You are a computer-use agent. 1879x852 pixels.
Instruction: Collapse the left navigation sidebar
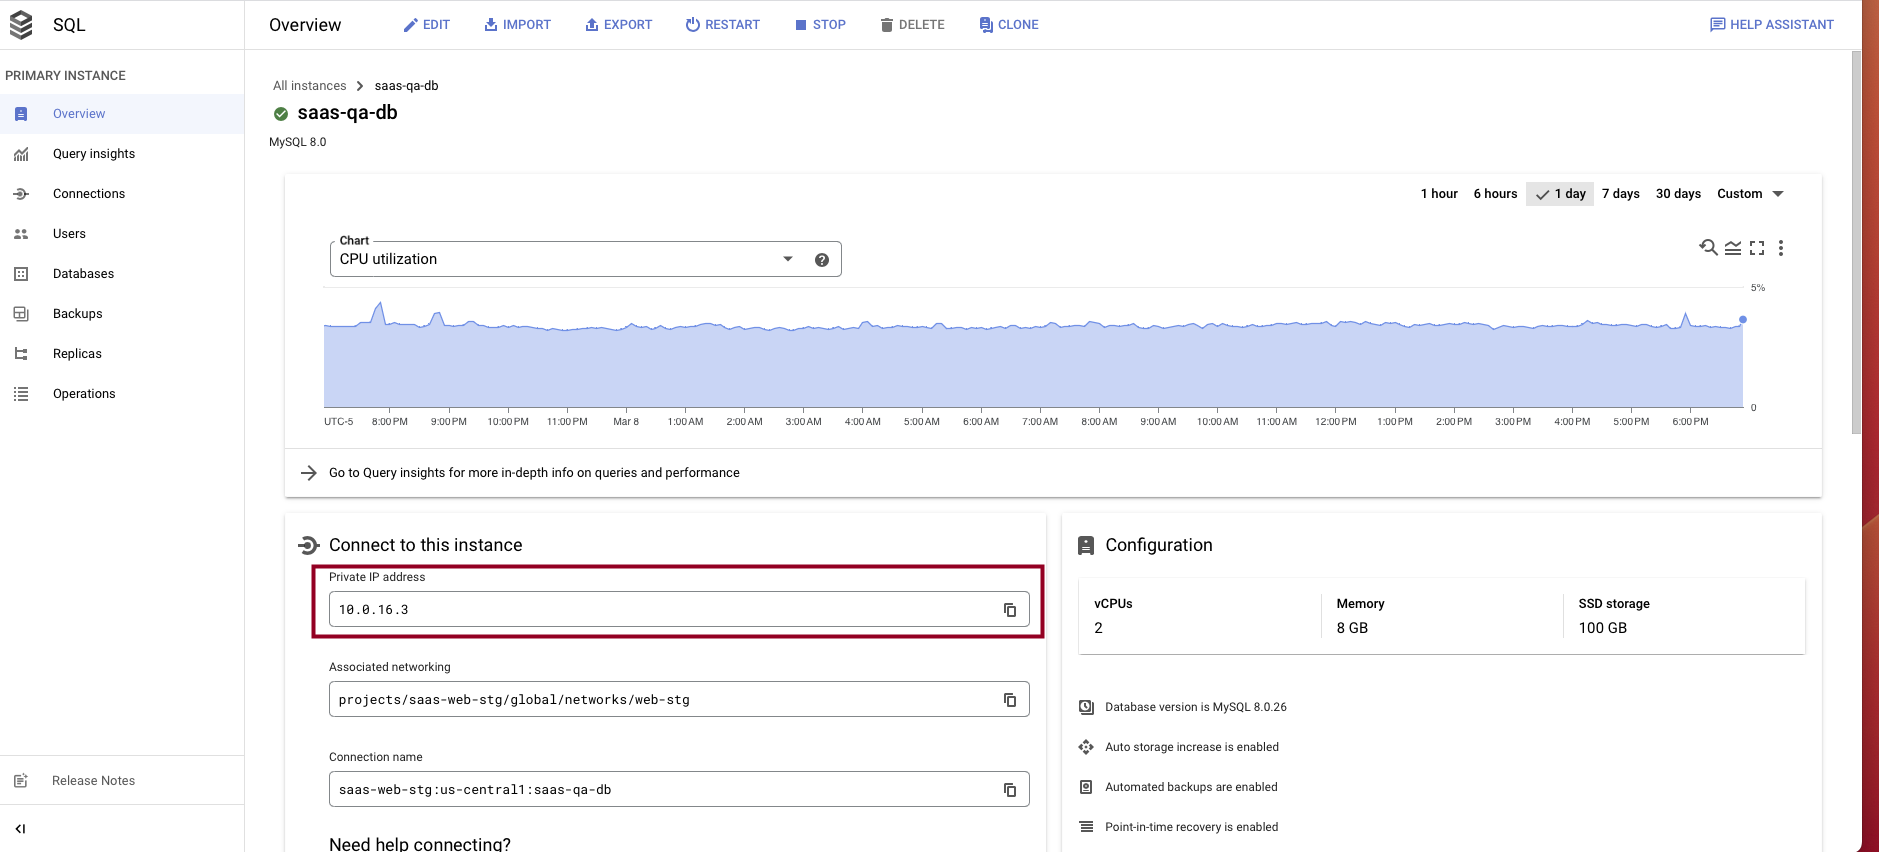click(20, 829)
